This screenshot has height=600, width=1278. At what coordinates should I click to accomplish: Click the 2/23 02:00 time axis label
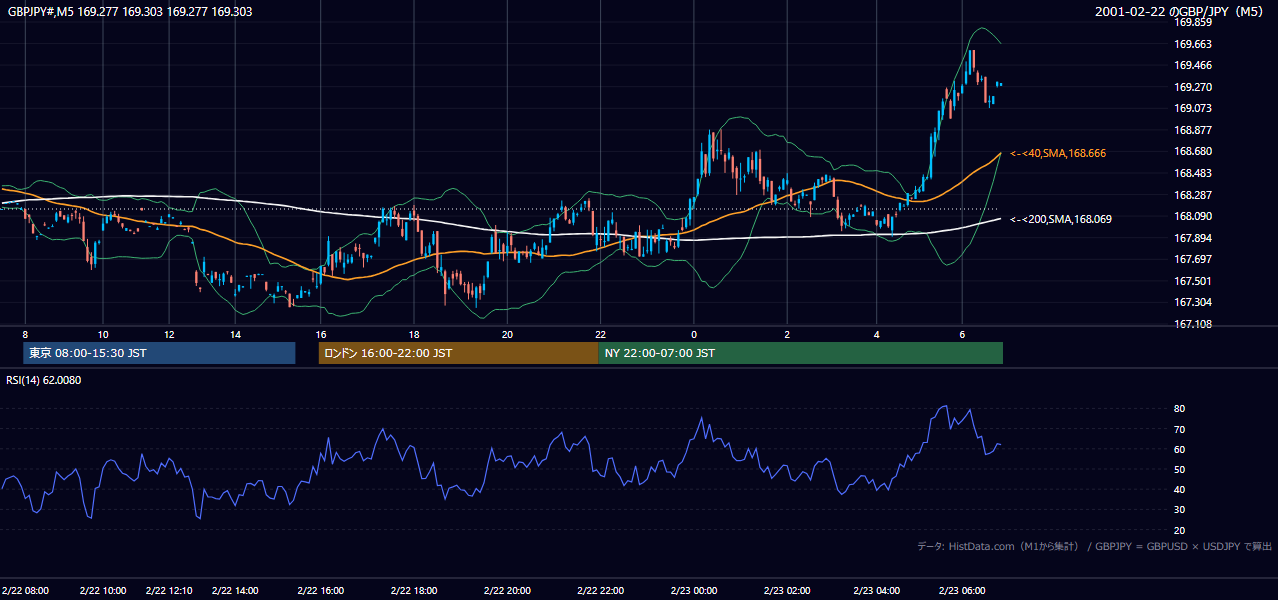787,591
